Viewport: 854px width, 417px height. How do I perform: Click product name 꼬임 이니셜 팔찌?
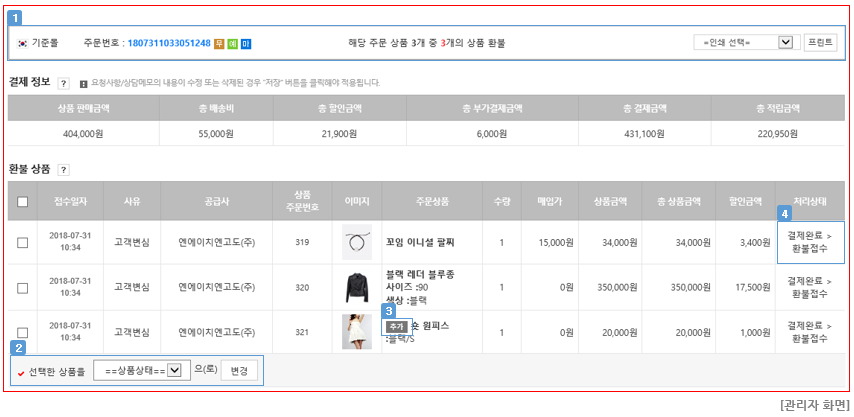420,243
